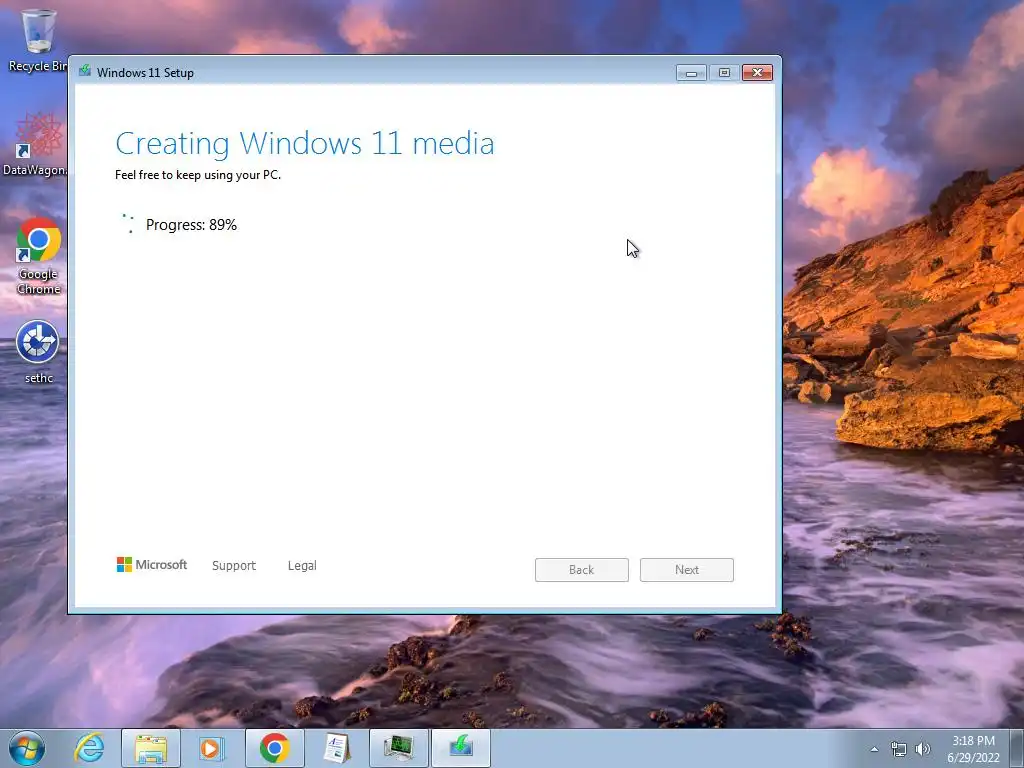Click the taskbar clock showing 3:18 PM

[973, 748]
